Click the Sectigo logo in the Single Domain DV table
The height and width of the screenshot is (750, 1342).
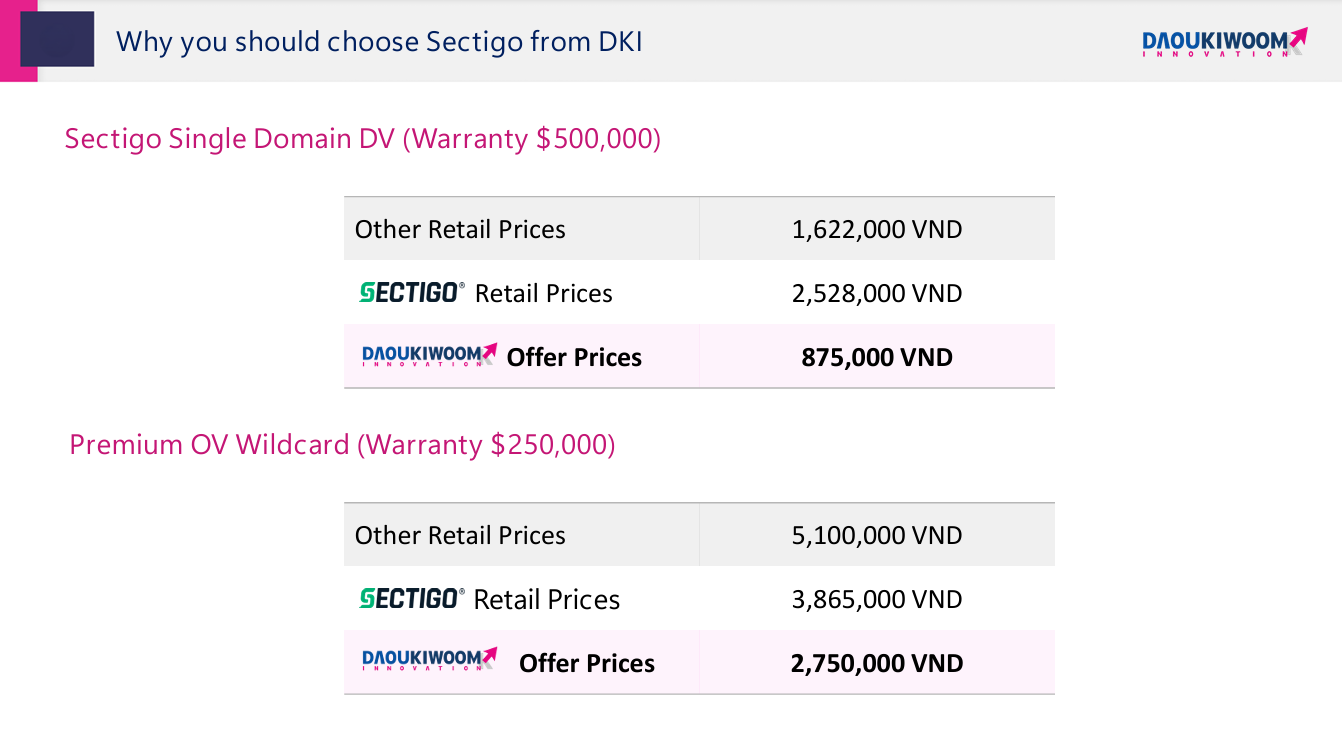click(411, 292)
